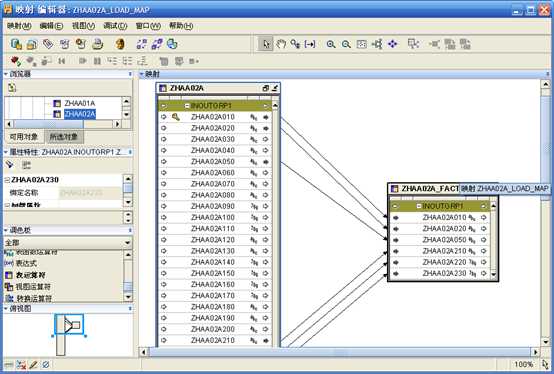Click the second purple auto-mapping icon

[x=157, y=44]
